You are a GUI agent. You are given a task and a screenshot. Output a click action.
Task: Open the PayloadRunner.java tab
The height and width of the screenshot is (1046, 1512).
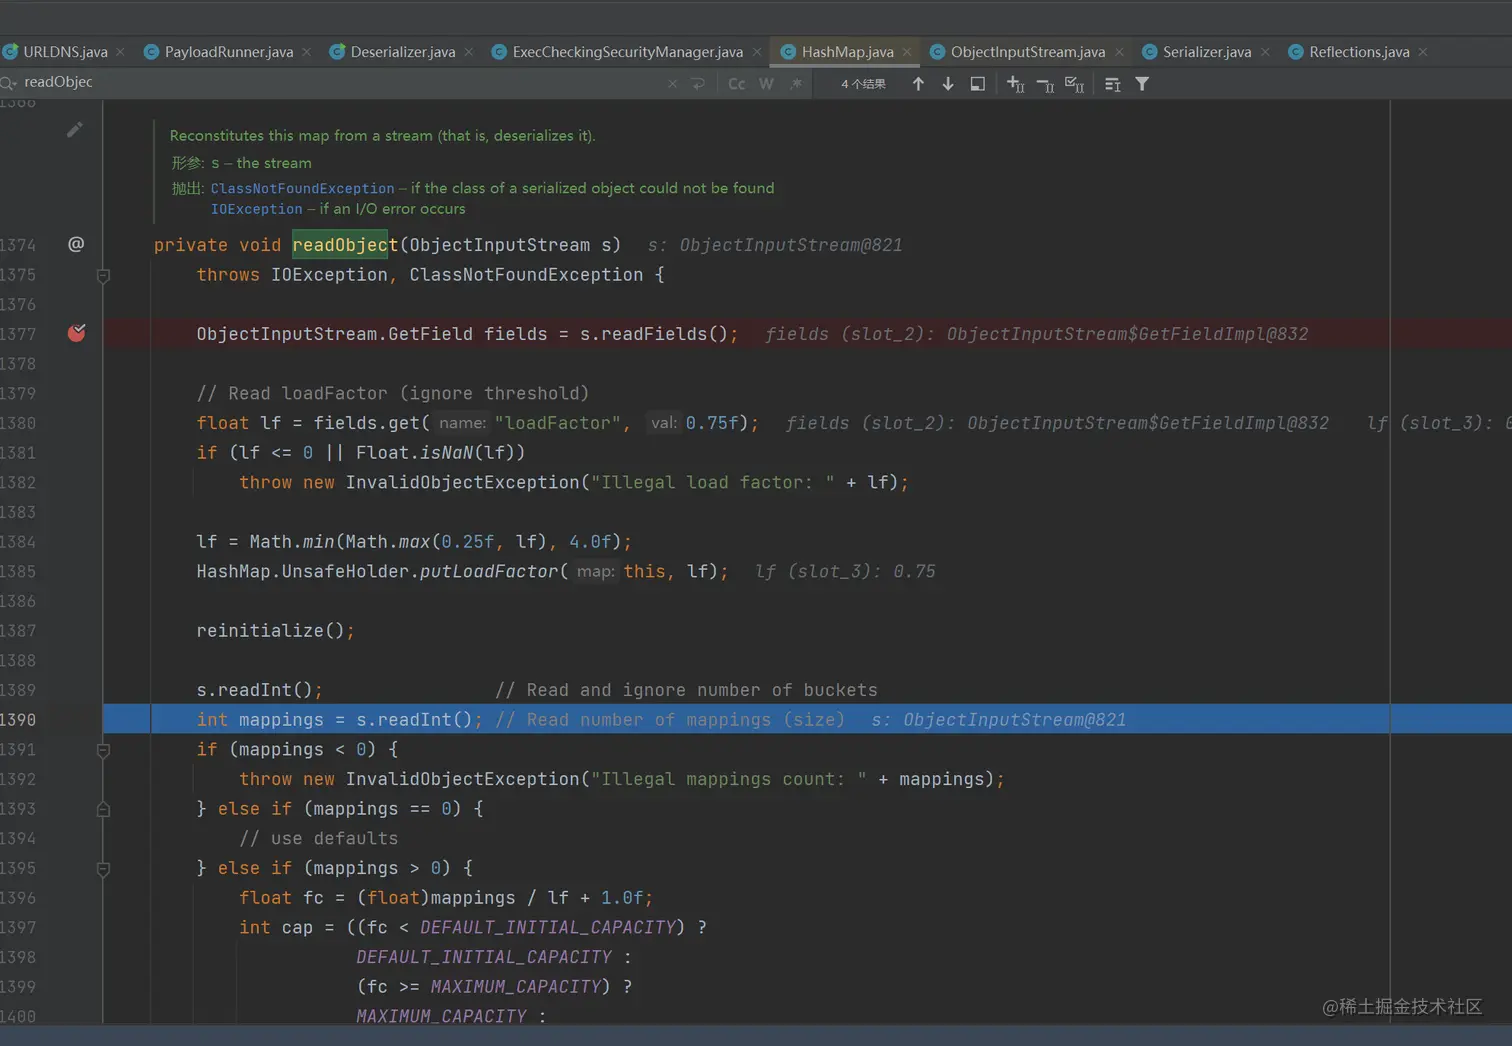coord(228,52)
